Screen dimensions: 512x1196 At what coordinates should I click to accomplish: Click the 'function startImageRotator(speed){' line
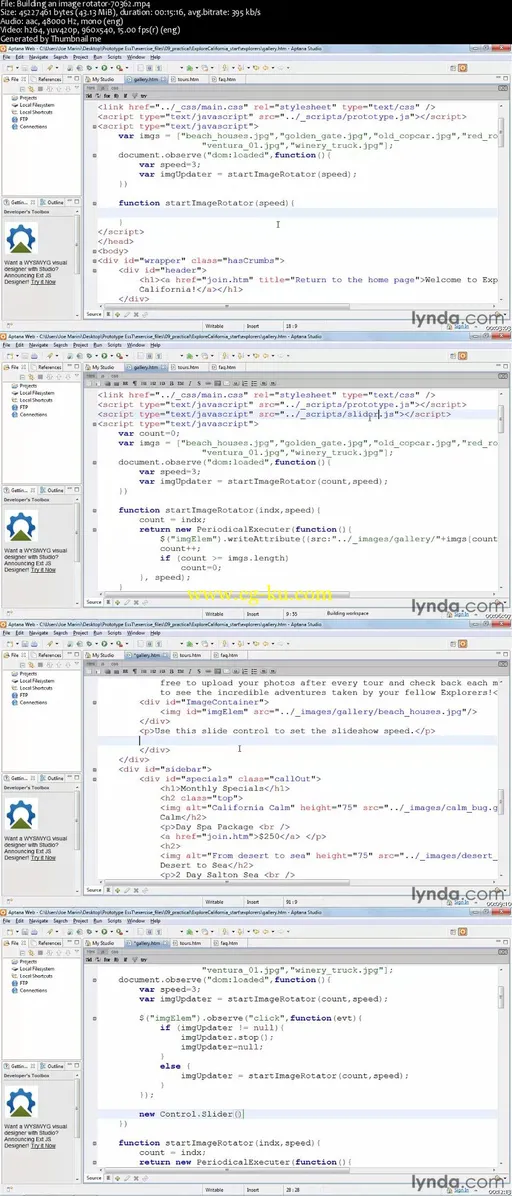[206, 203]
